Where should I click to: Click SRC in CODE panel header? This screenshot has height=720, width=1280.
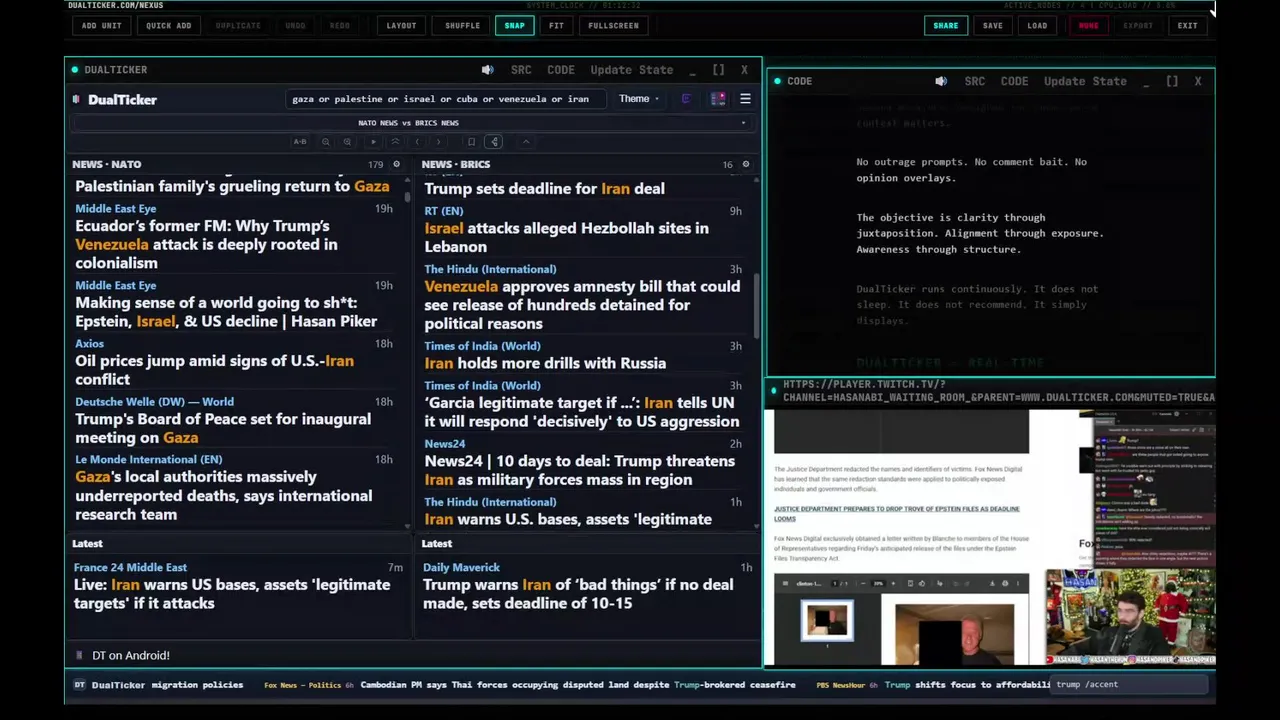(975, 81)
